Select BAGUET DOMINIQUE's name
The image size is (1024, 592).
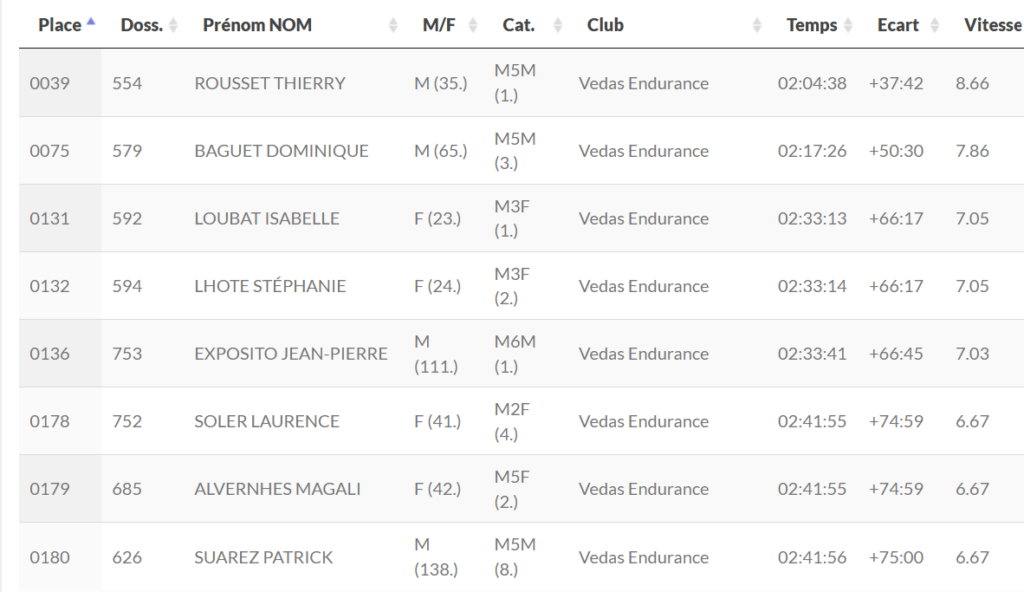tap(281, 151)
